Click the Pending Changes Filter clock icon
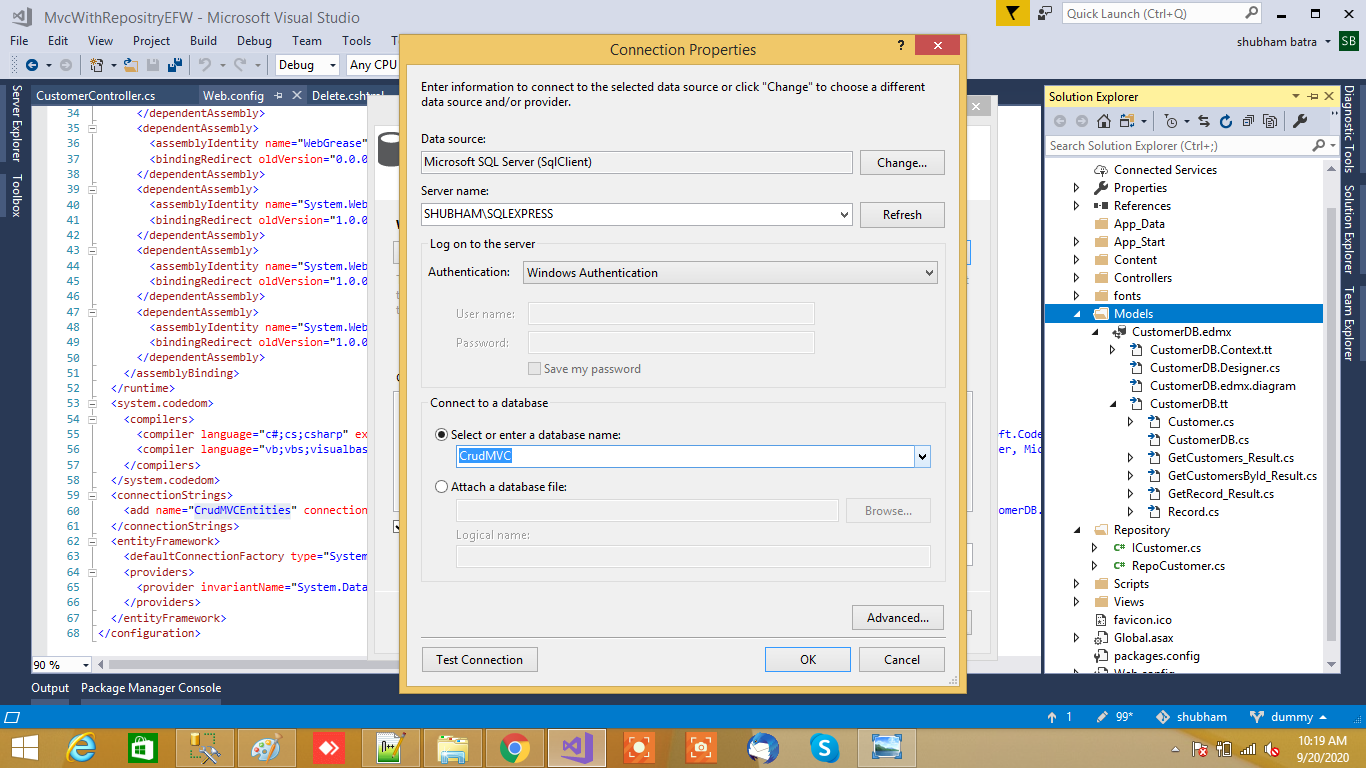The width and height of the screenshot is (1366, 768). pos(1171,121)
